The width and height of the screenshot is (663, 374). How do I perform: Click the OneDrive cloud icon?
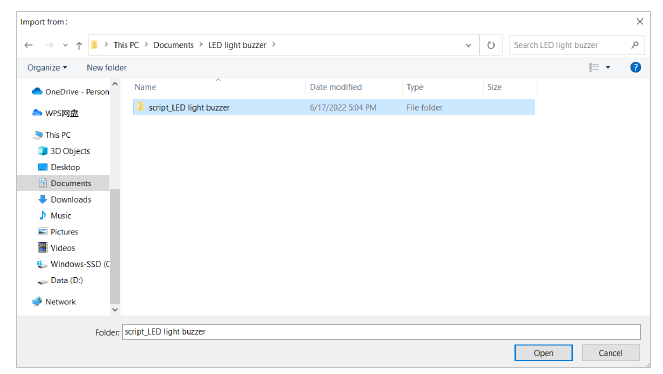coord(37,91)
